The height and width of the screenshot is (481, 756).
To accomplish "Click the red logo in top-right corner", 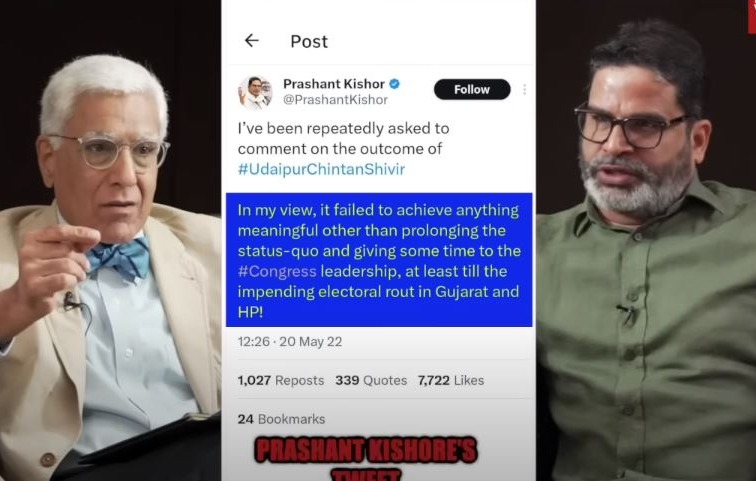I will [752, 16].
